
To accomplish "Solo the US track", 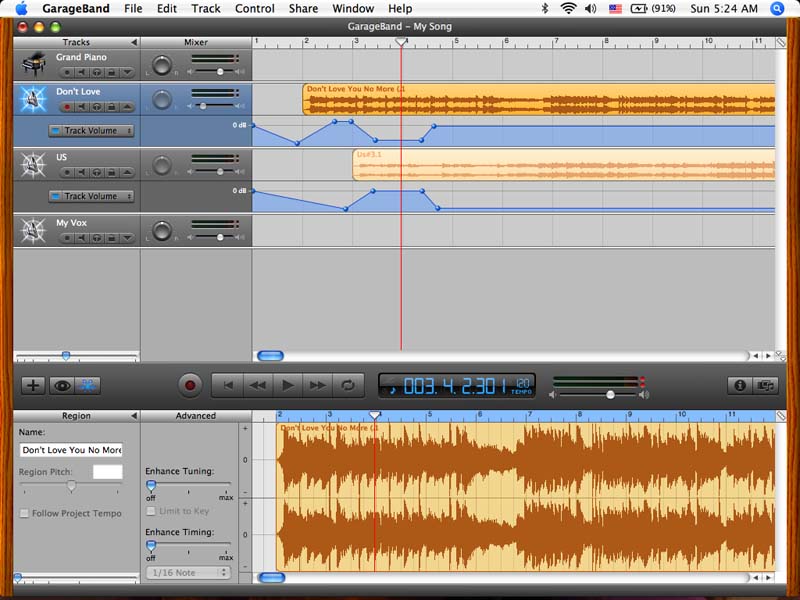I will pyautogui.click(x=96, y=172).
